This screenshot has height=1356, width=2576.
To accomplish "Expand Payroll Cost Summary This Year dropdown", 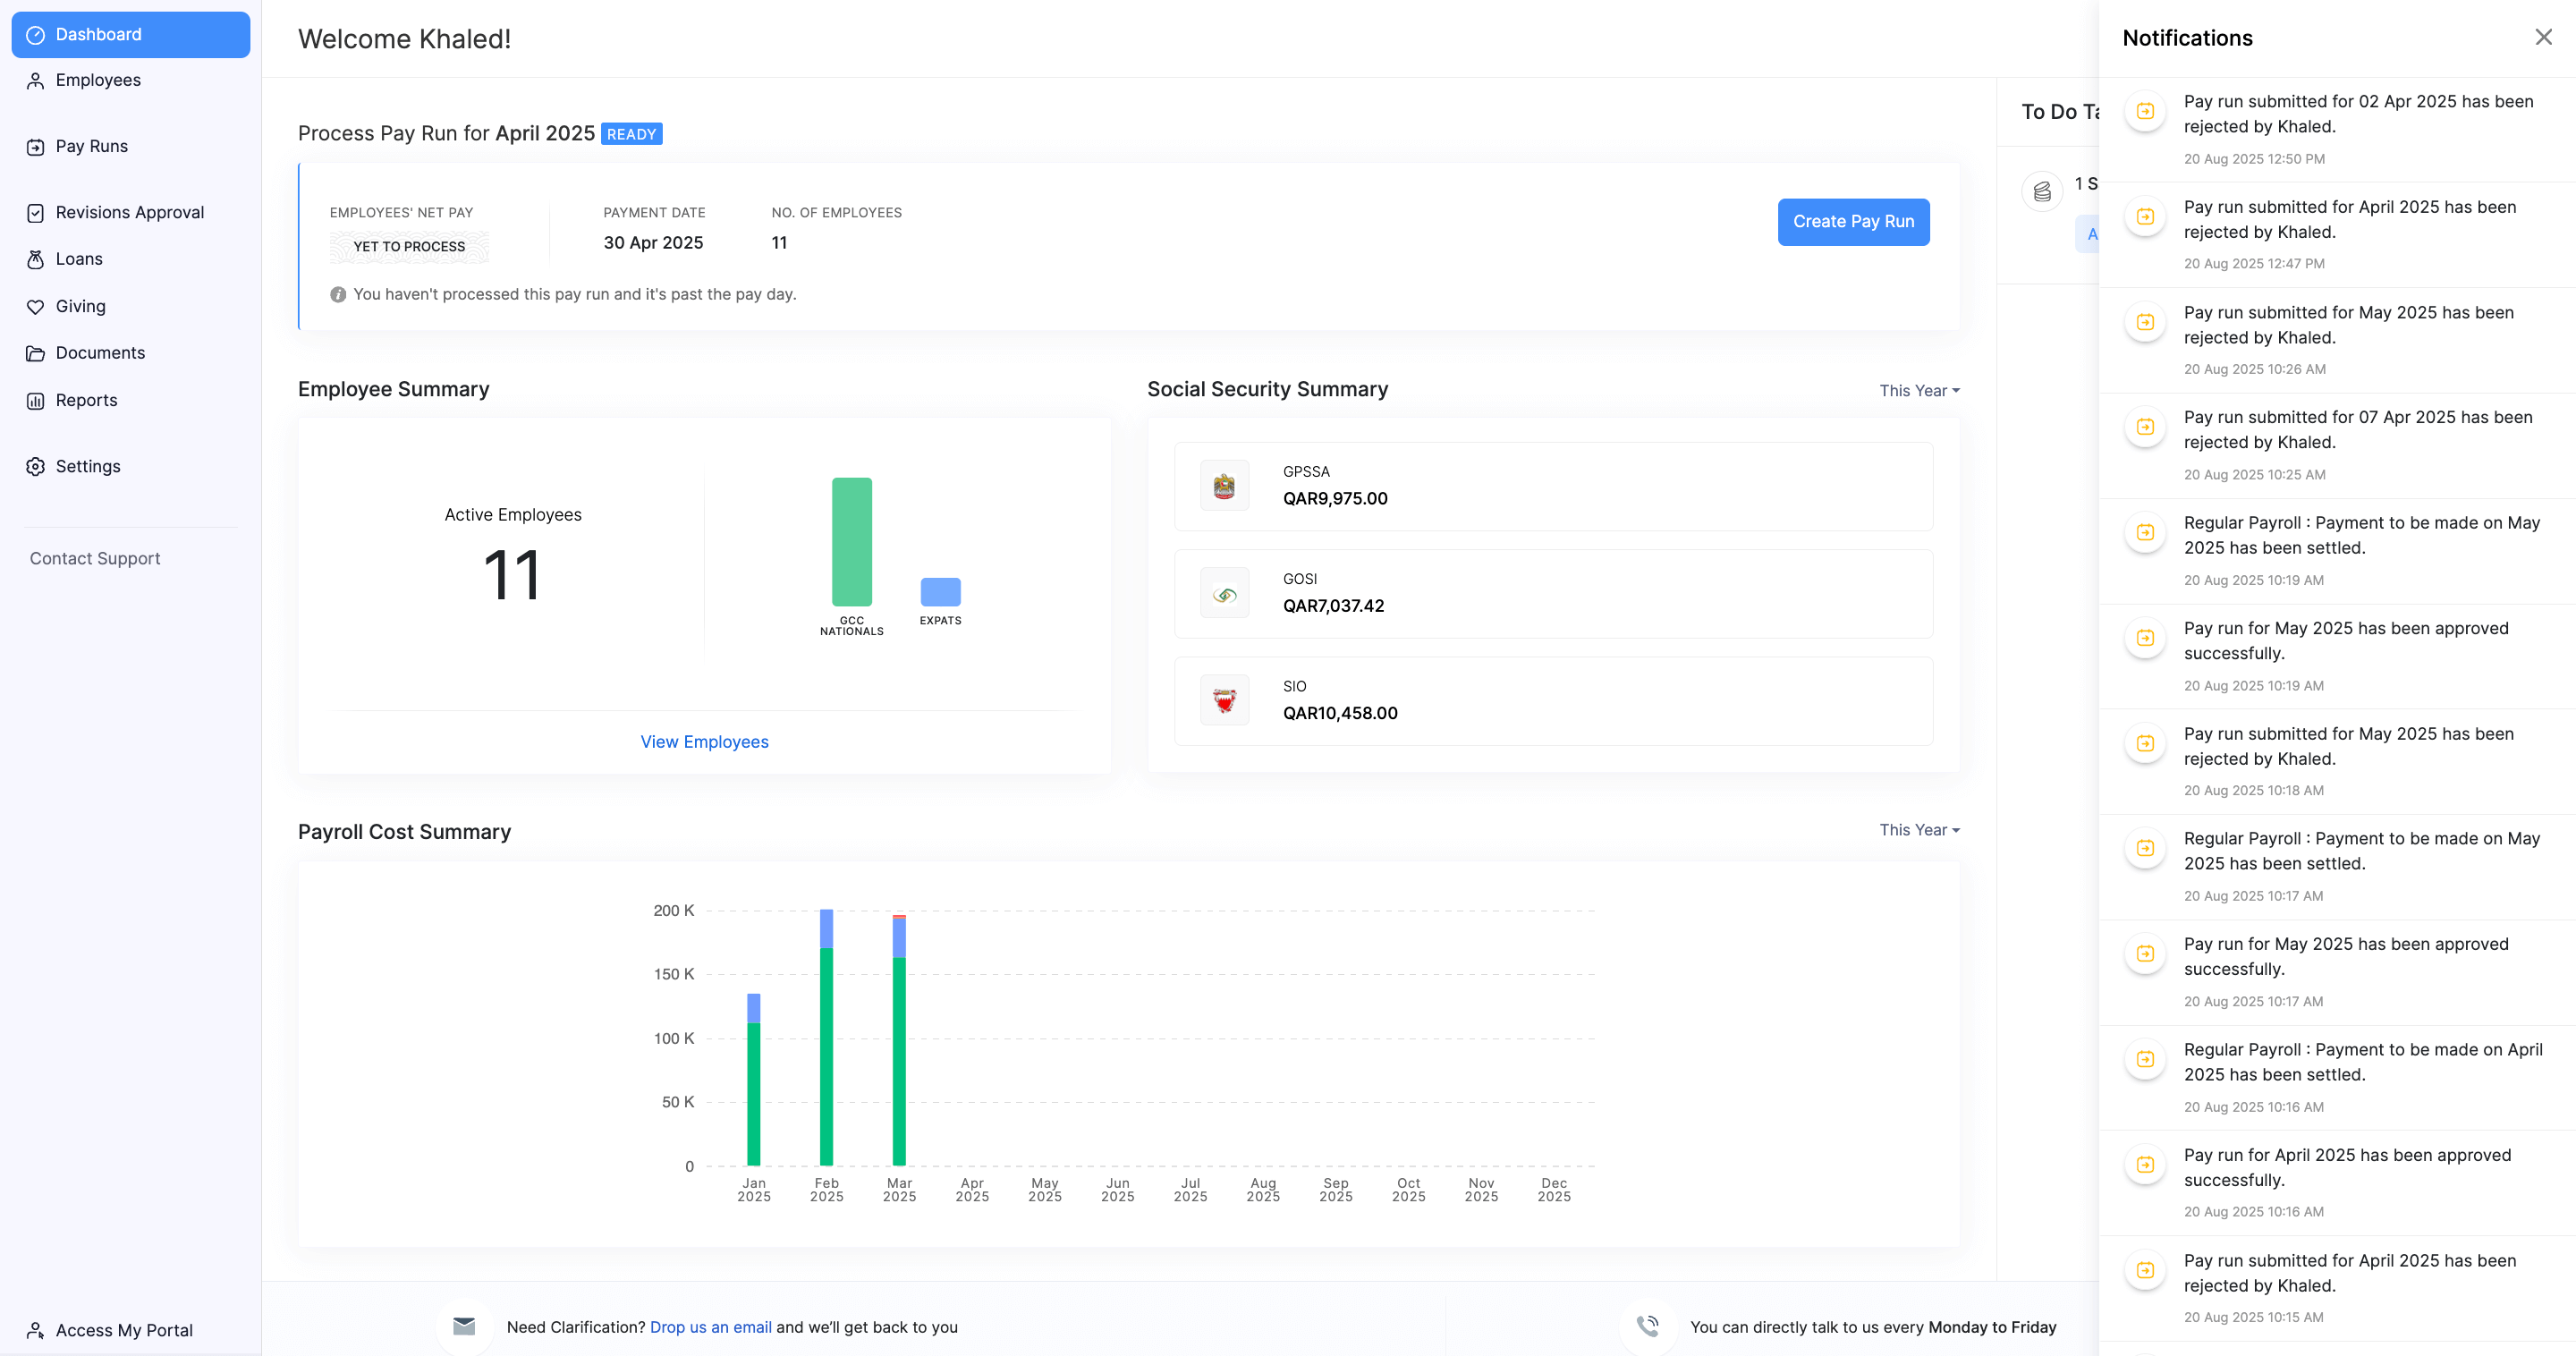I will [1918, 830].
